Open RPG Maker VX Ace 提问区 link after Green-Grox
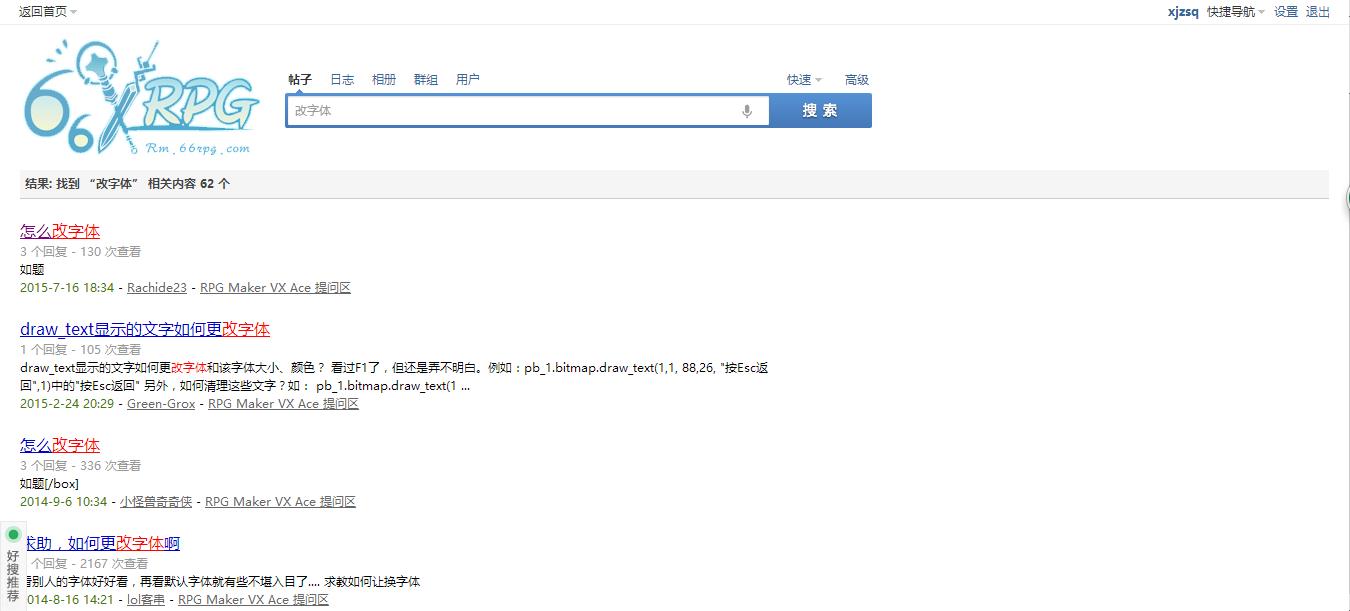Screen dimensions: 1350x611 (283, 404)
